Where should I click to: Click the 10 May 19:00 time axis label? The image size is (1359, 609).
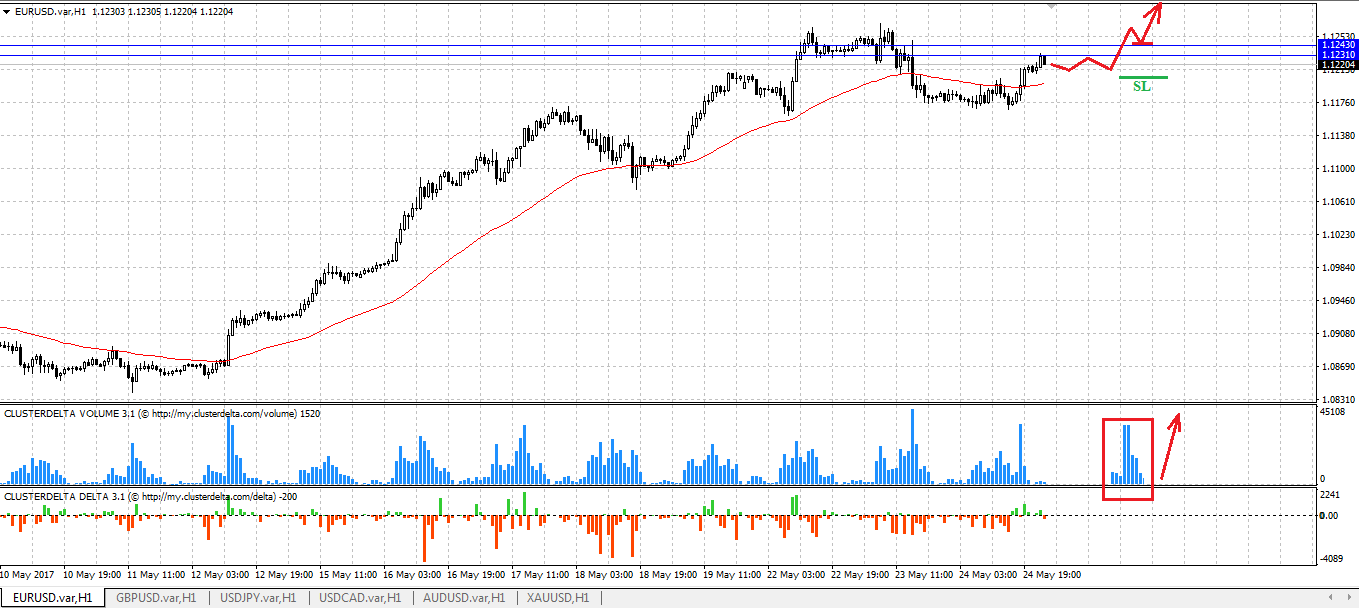coord(92,576)
